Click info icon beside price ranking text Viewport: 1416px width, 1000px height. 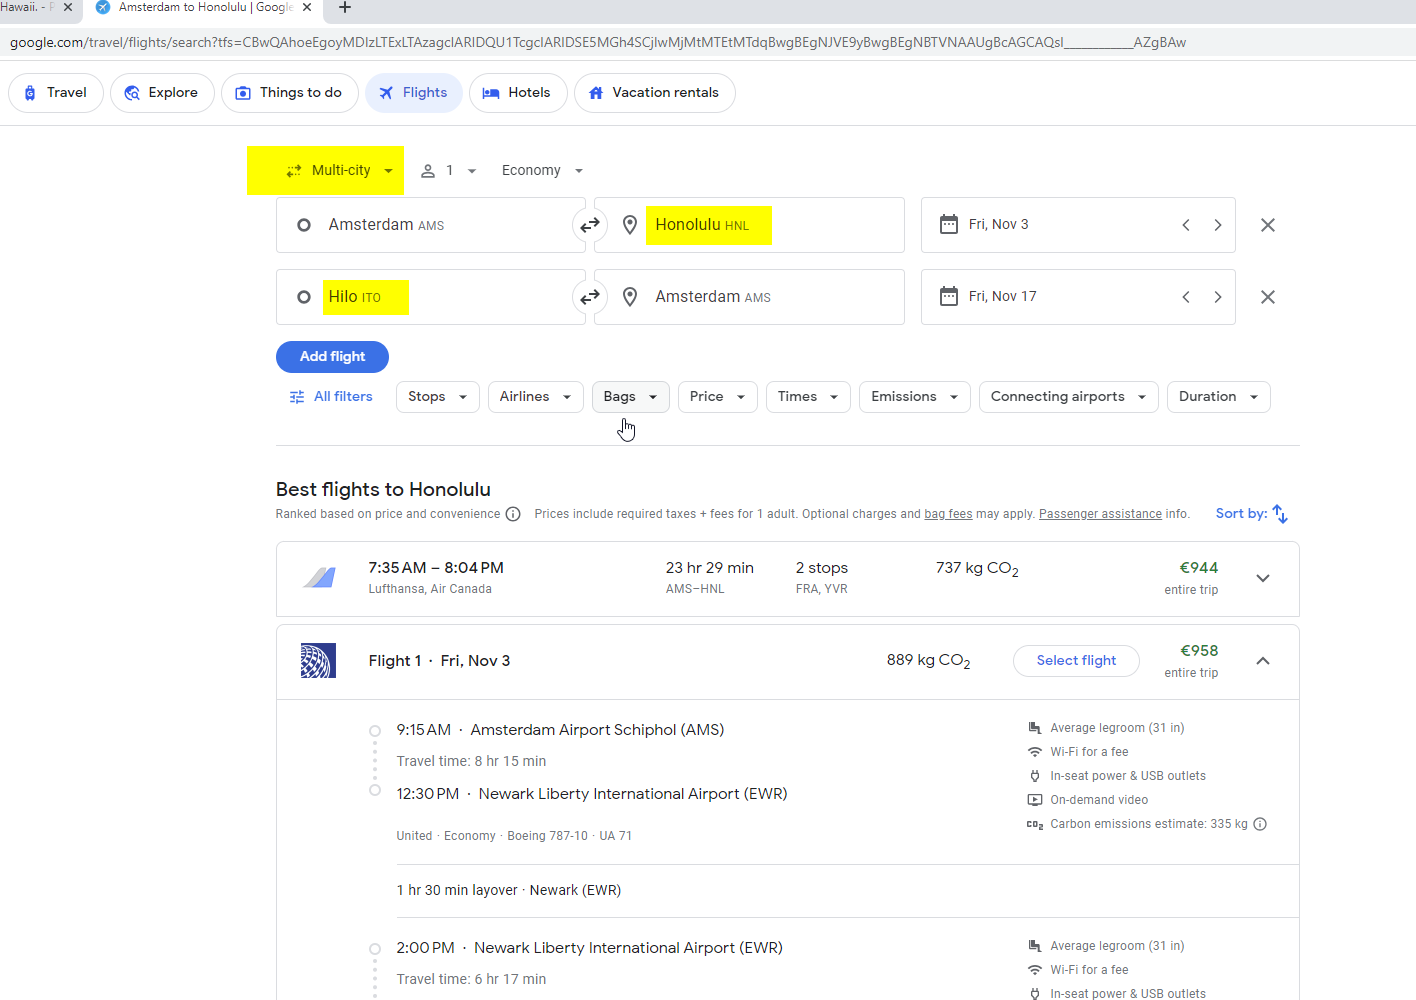(x=513, y=514)
